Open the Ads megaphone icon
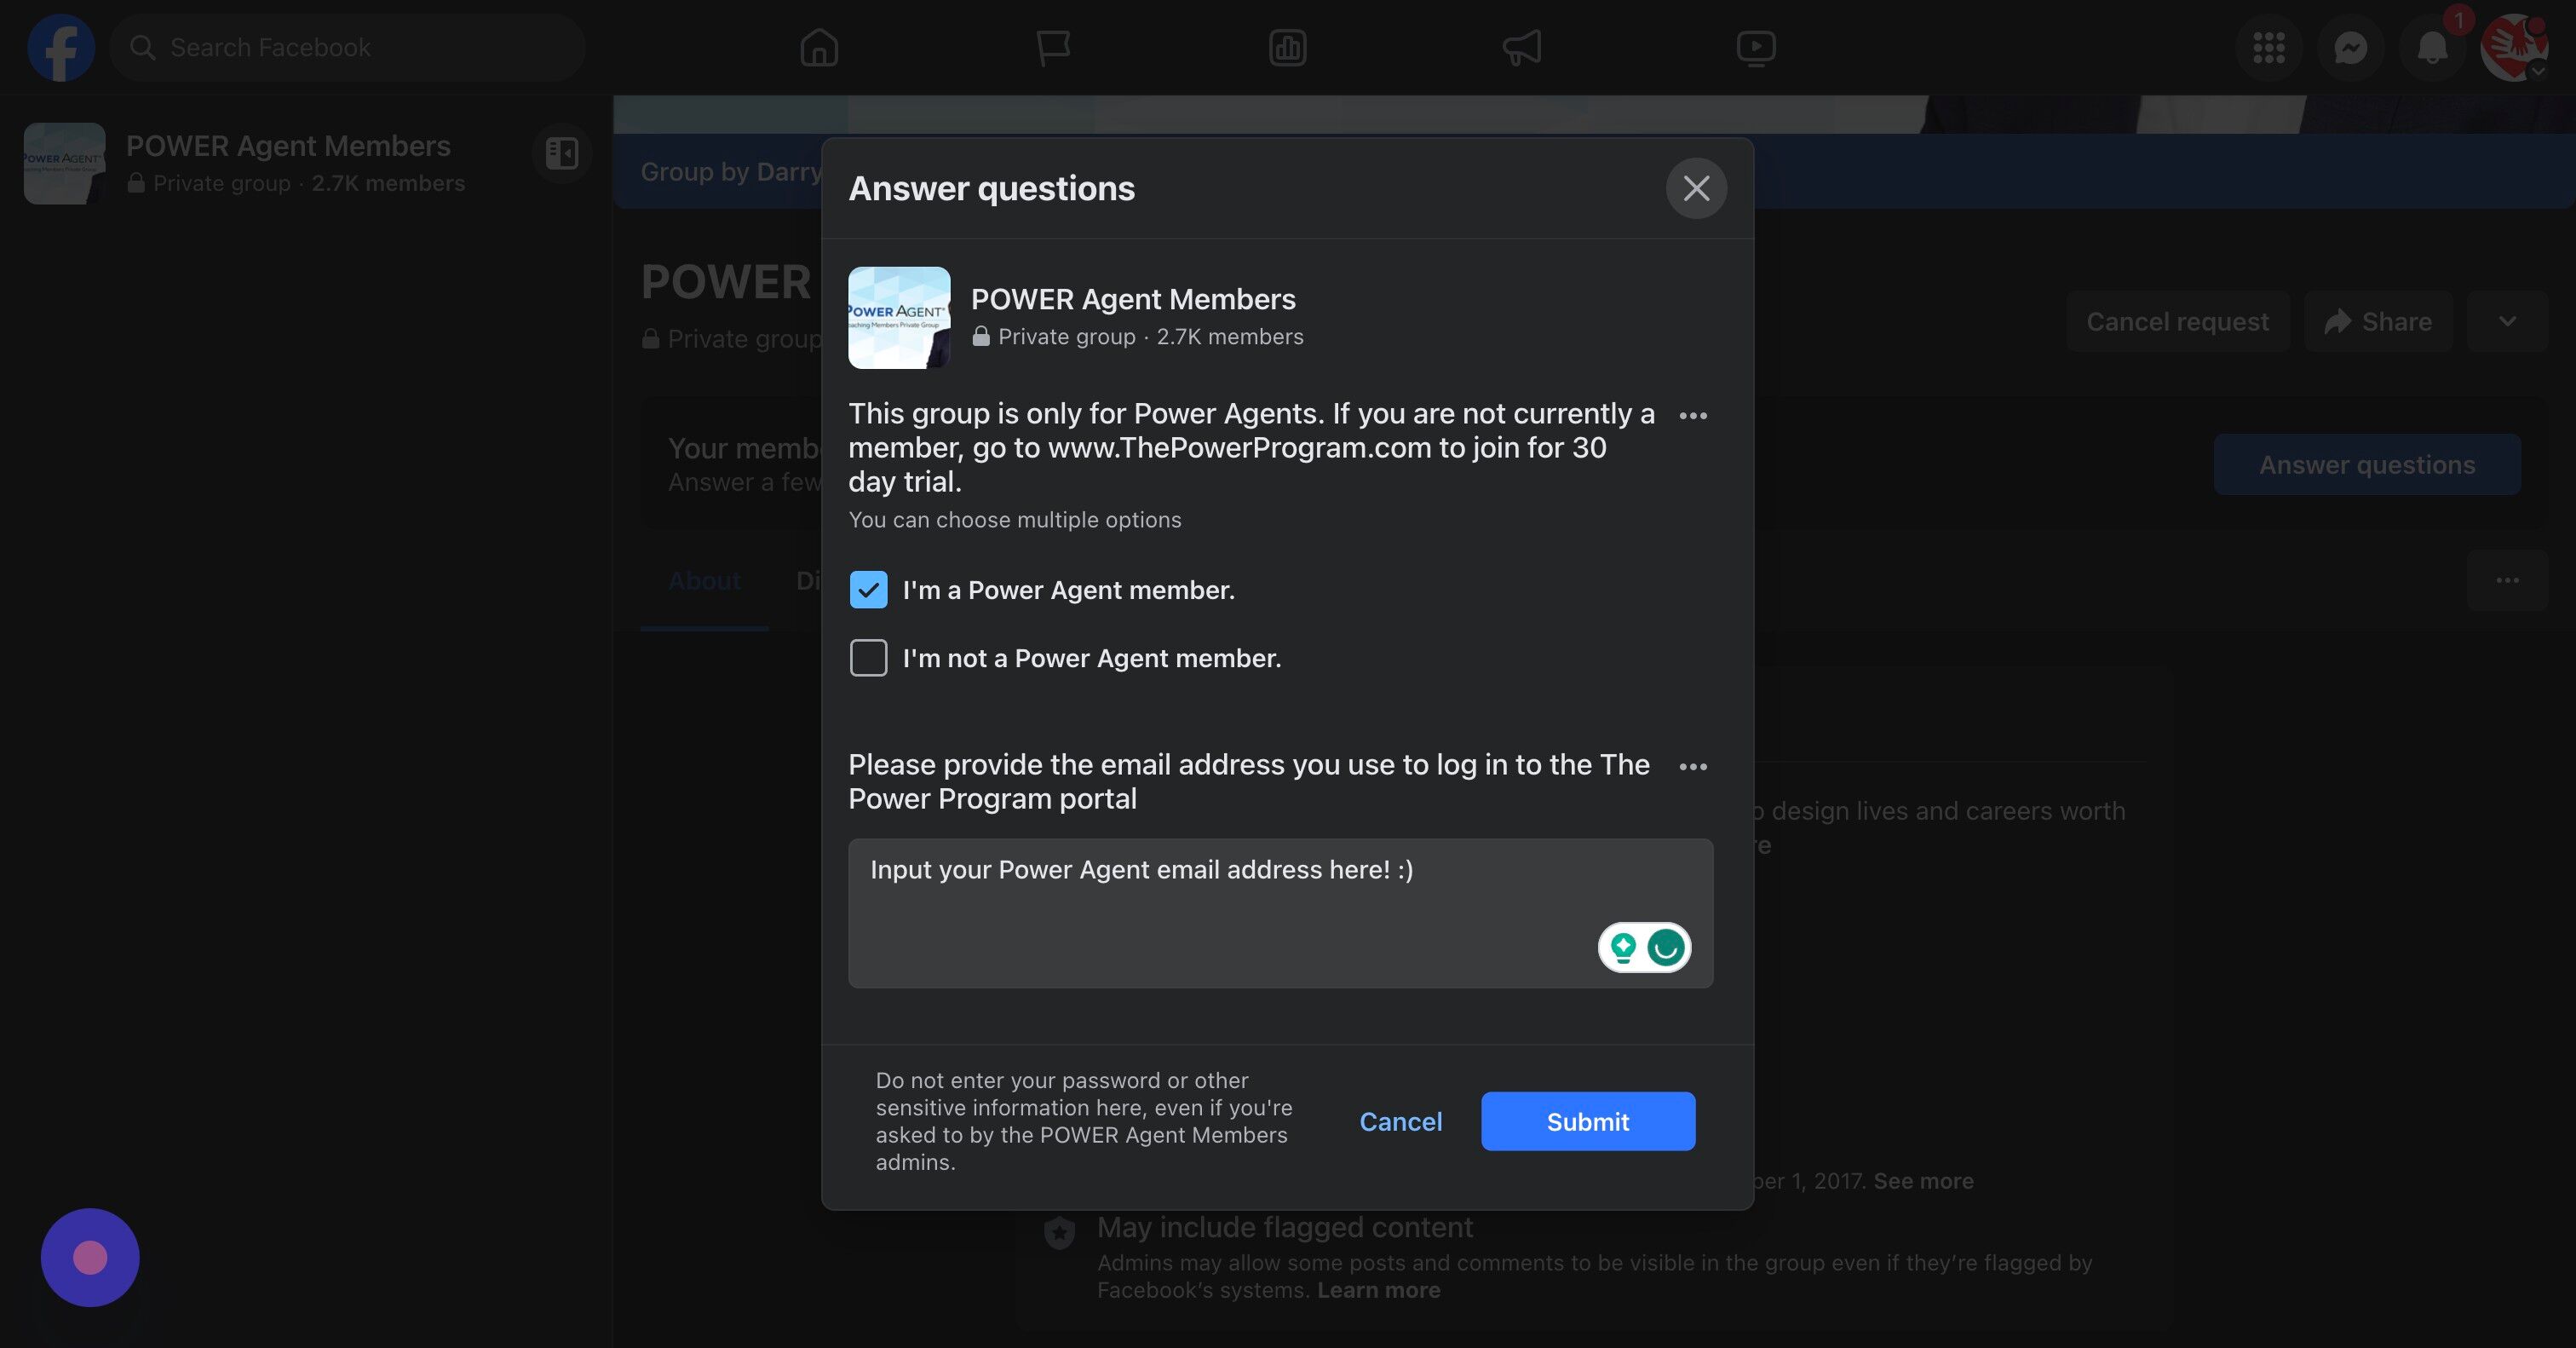Viewport: 2576px width, 1348px height. [x=1521, y=47]
